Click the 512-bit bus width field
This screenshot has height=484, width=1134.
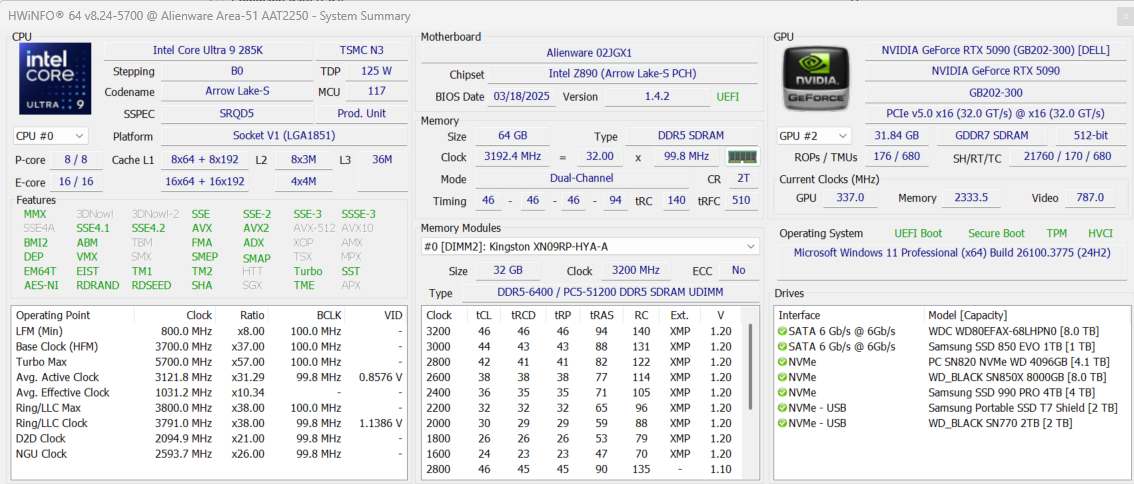[x=1091, y=136]
